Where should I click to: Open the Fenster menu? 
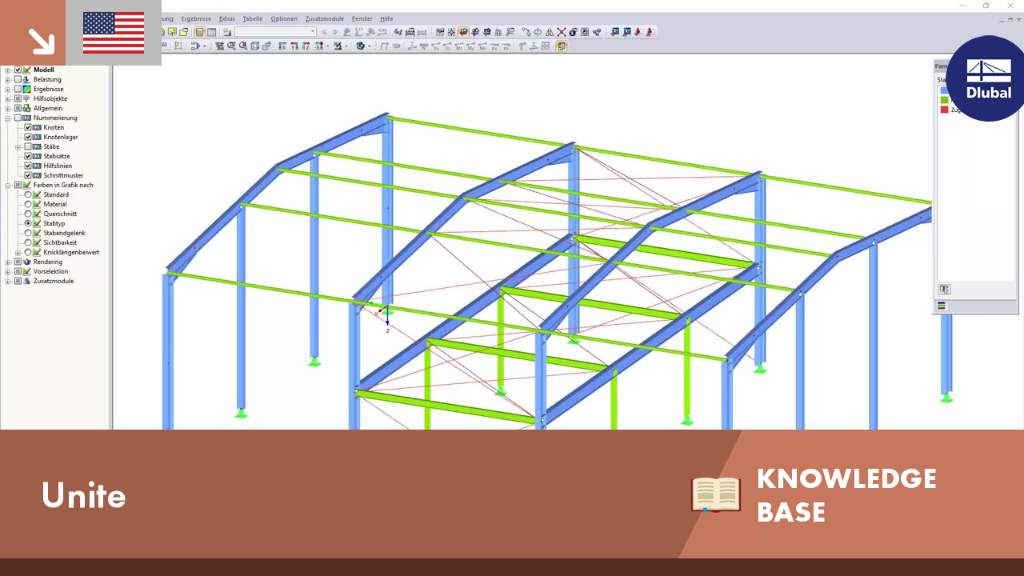point(362,19)
